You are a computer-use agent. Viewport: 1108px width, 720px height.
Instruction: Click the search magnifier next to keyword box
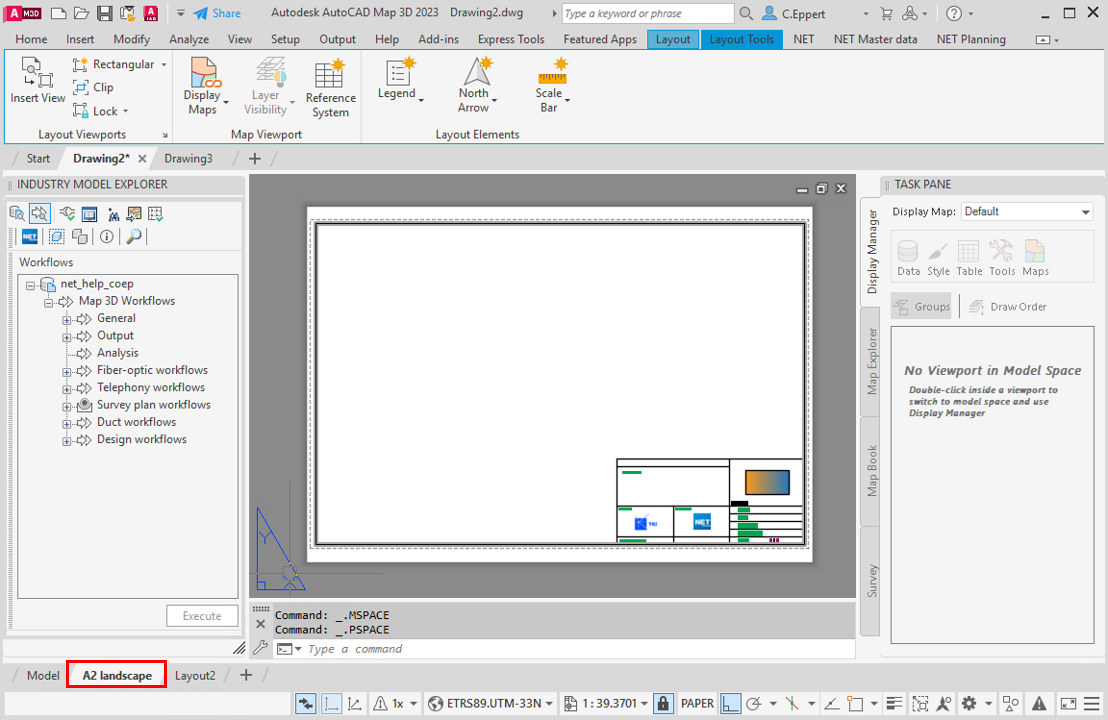pos(746,13)
